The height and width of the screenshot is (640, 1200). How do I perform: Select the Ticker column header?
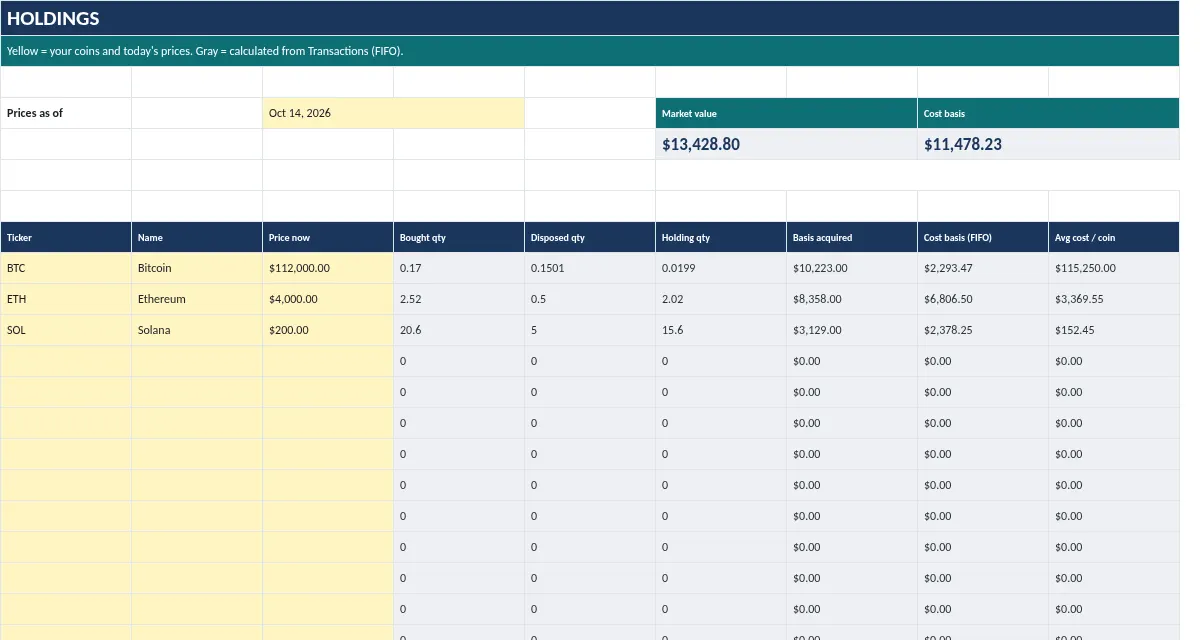click(x=66, y=237)
